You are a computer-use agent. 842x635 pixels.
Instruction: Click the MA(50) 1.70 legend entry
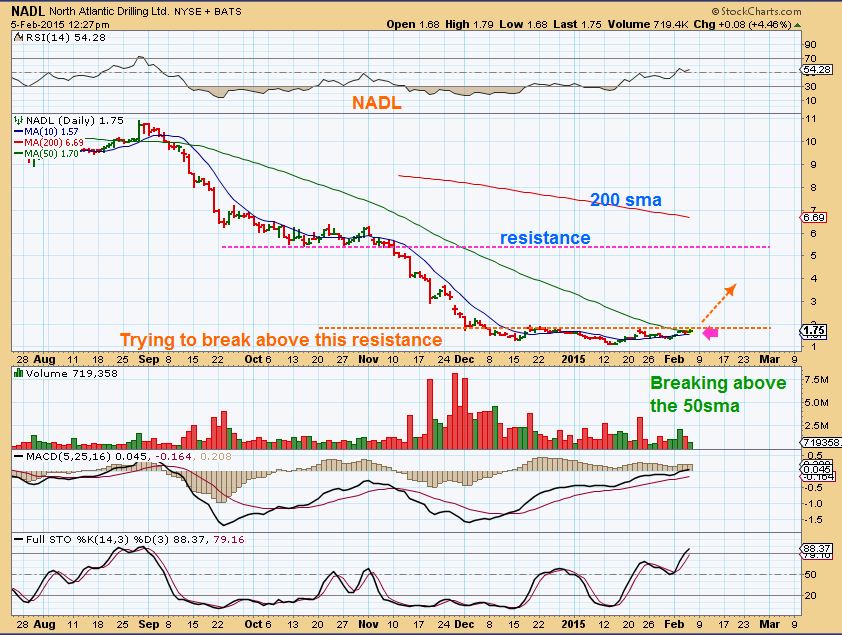(51, 154)
